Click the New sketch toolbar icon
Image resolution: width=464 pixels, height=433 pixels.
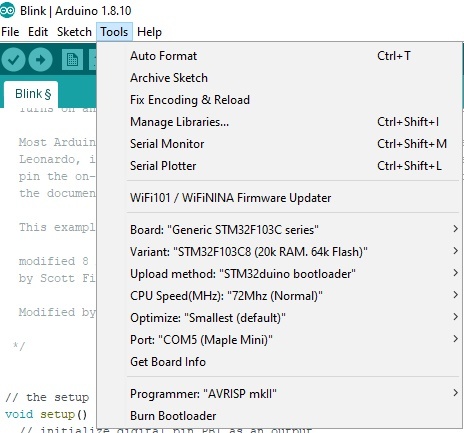pyautogui.click(x=72, y=60)
